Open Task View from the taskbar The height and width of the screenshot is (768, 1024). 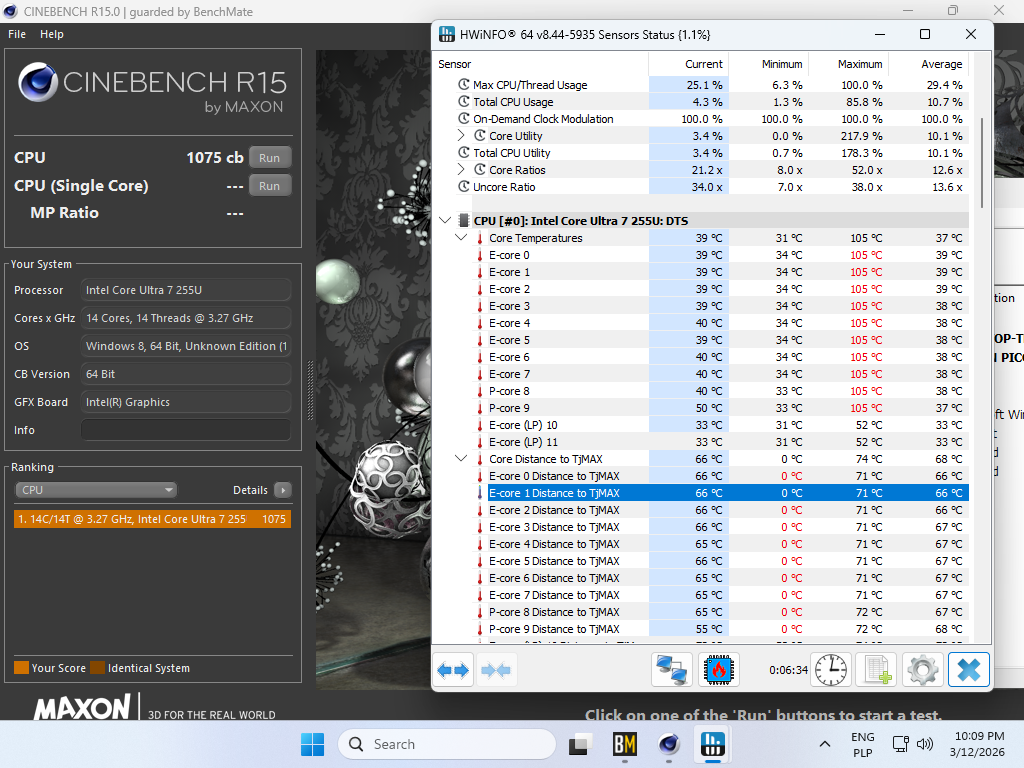tap(580, 744)
